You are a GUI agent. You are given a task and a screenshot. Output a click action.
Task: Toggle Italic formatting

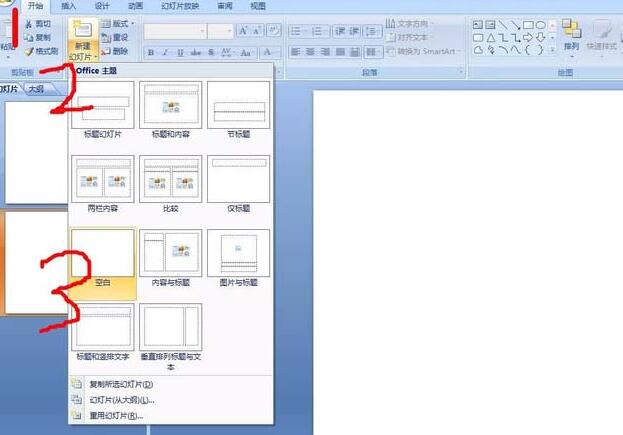(x=166, y=52)
